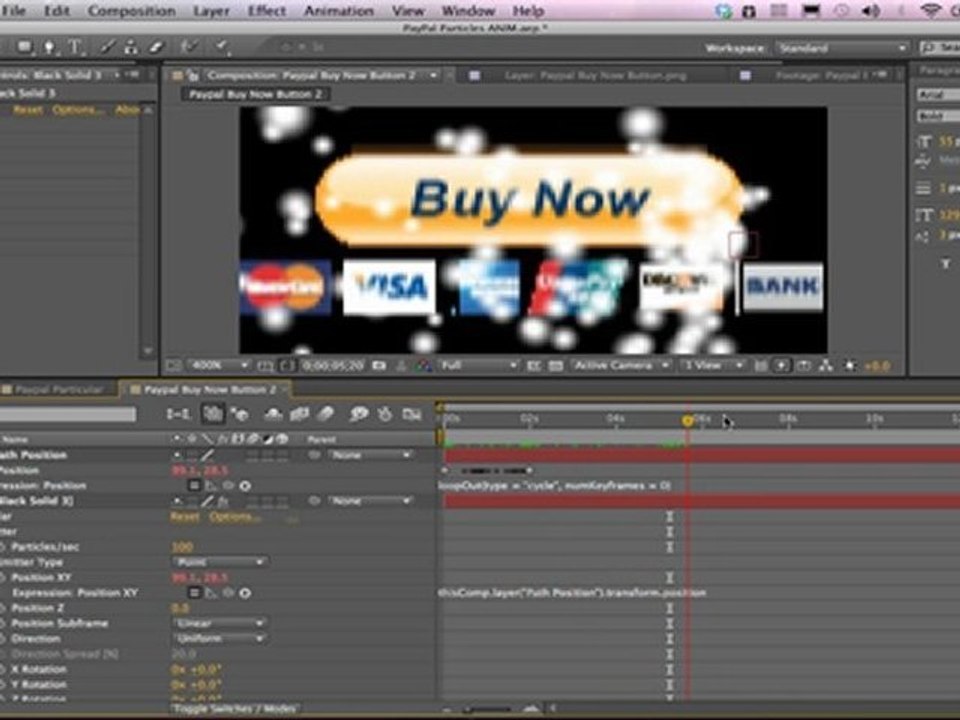Screen dimensions: 960x720
Task: Open Parent dropdown for Black Solid layer
Action: point(370,501)
